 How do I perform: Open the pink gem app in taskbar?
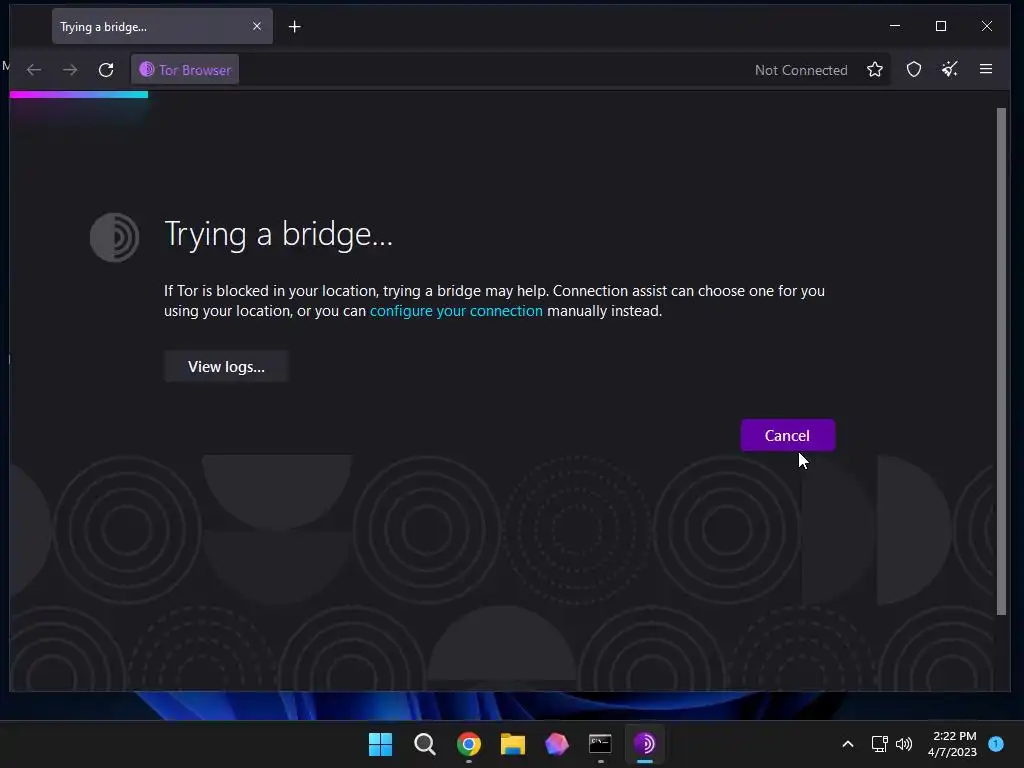click(556, 744)
